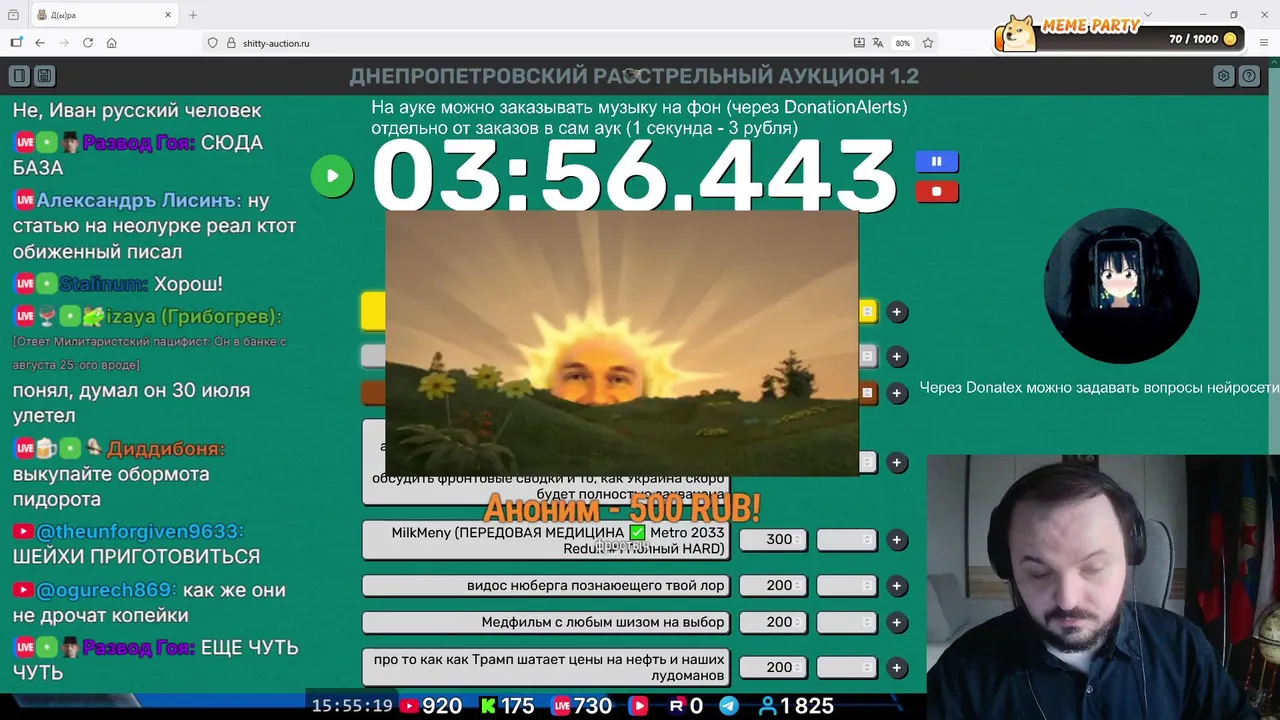View site security lock icon

pos(231,43)
